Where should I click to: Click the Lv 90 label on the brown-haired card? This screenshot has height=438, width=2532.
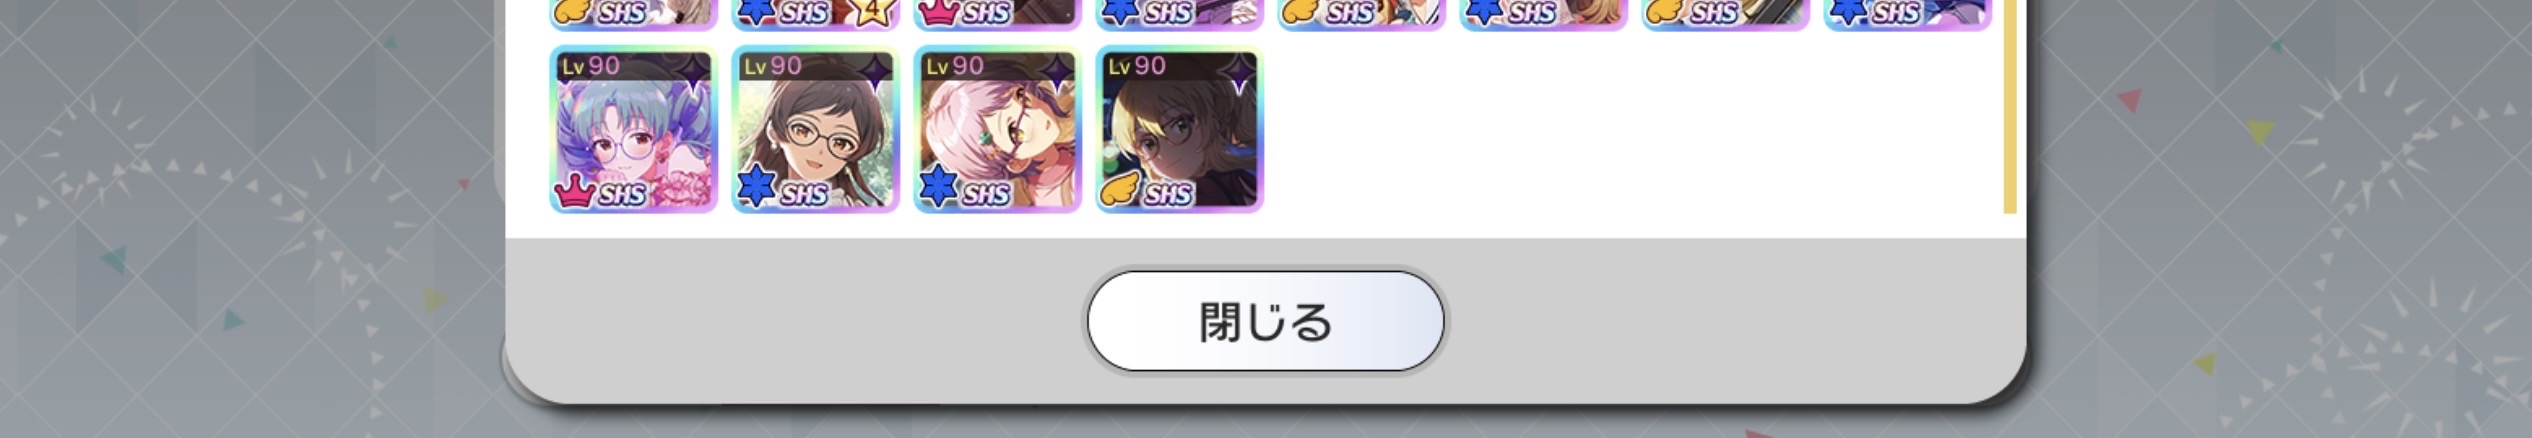[x=773, y=66]
